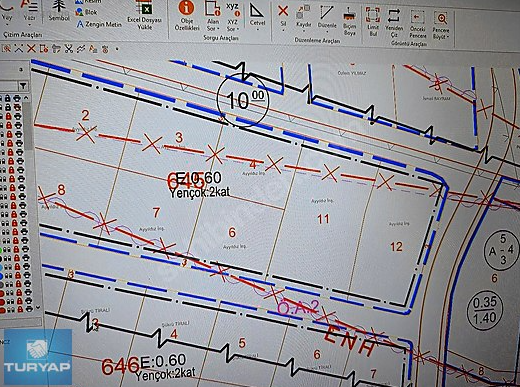Toggle the crossed-out printer icon in layer list
The height and width of the screenshot is (387, 520).
[x=17, y=107]
